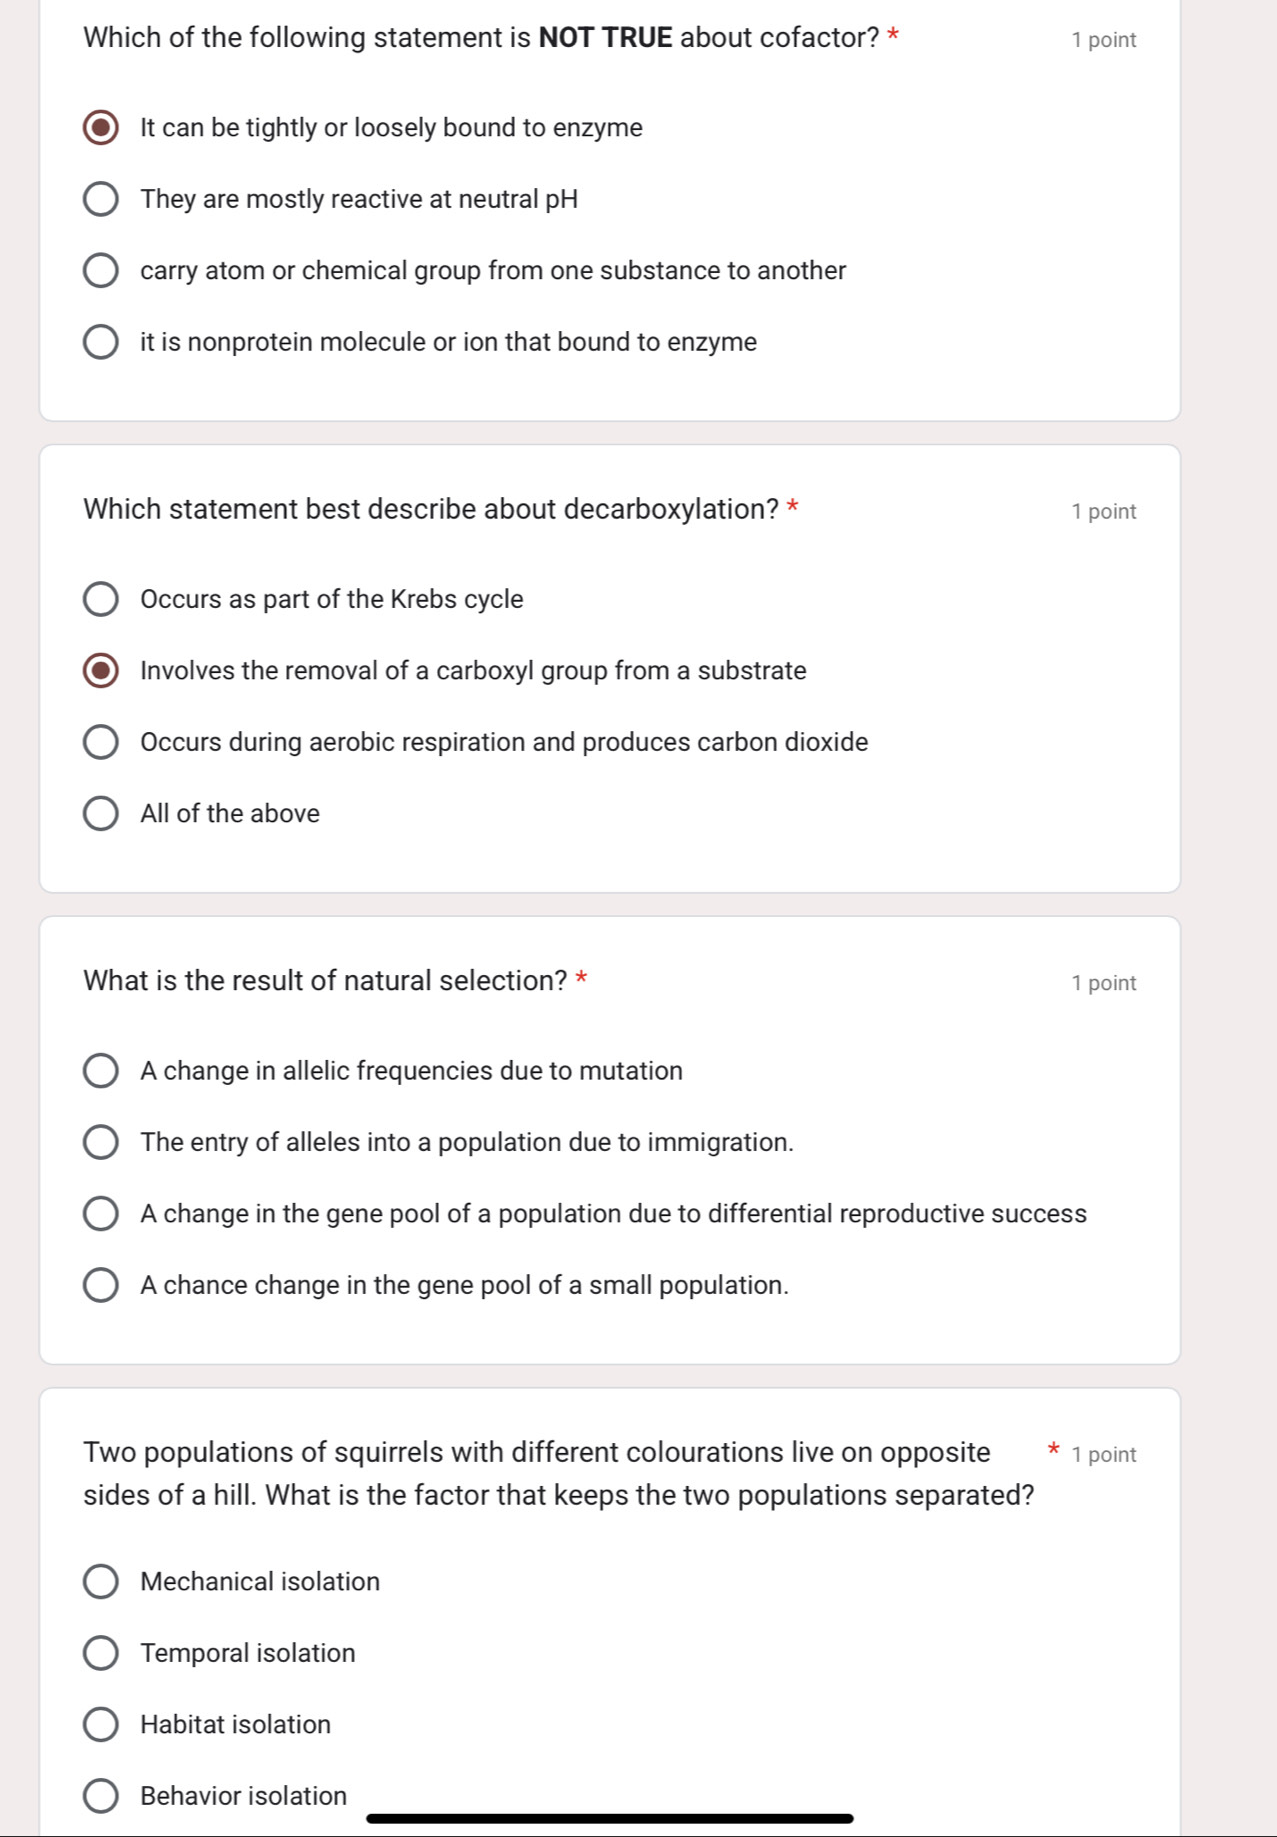Screen dimensions: 1277x1837
Task: Select 'differential reproductive success' answer
Action: coord(100,1214)
